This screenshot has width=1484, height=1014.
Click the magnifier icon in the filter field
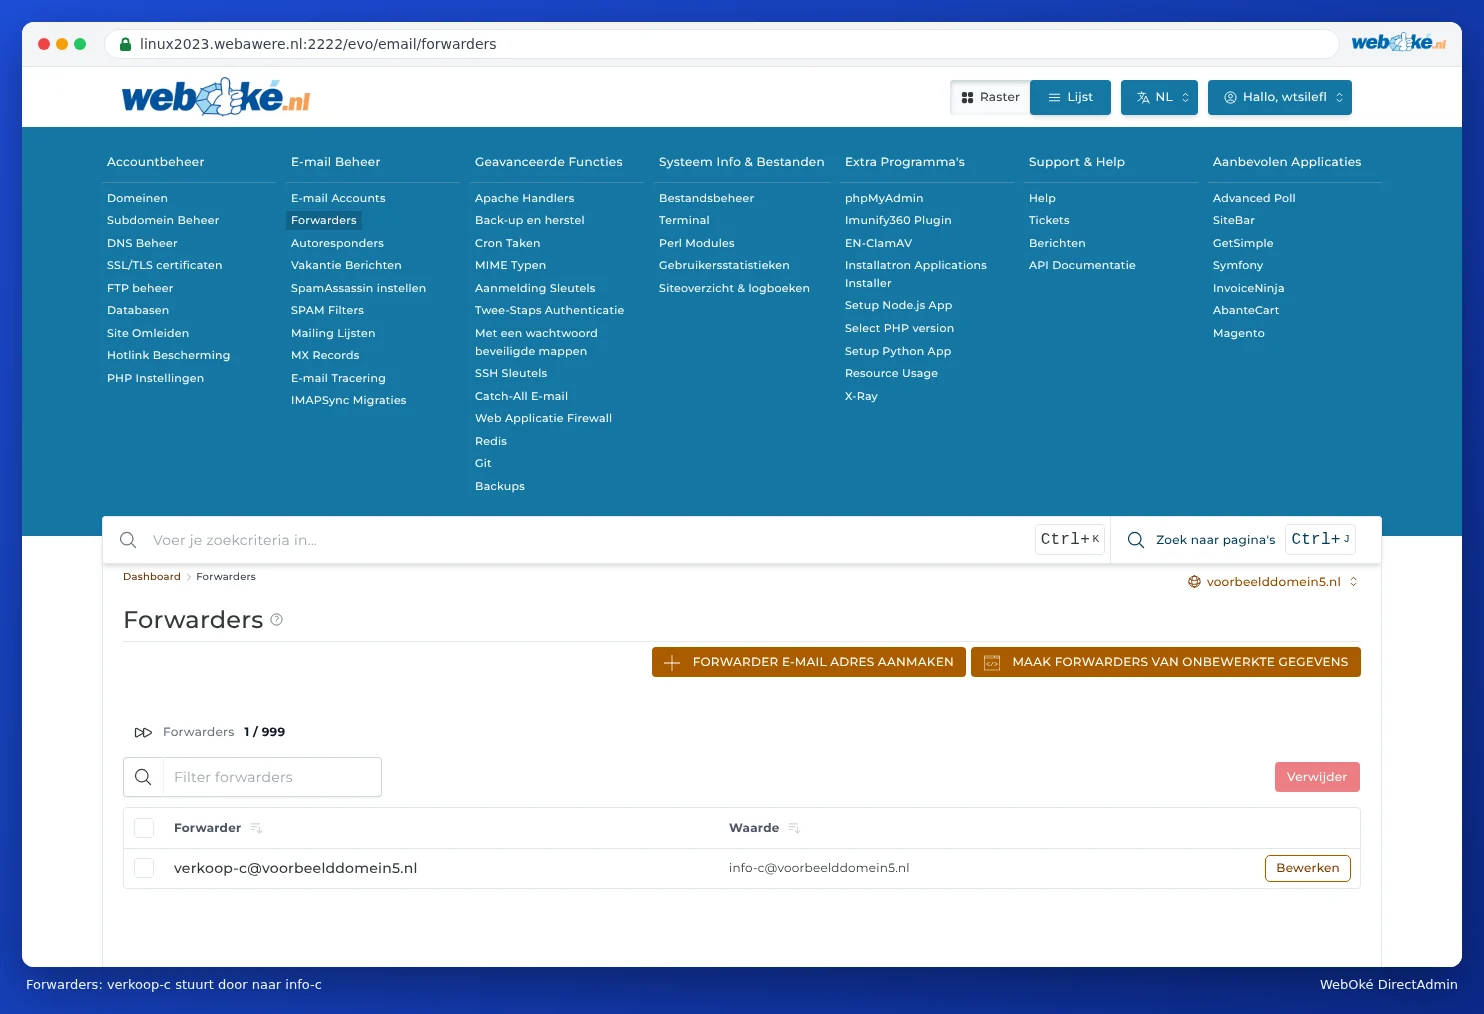coord(143,777)
